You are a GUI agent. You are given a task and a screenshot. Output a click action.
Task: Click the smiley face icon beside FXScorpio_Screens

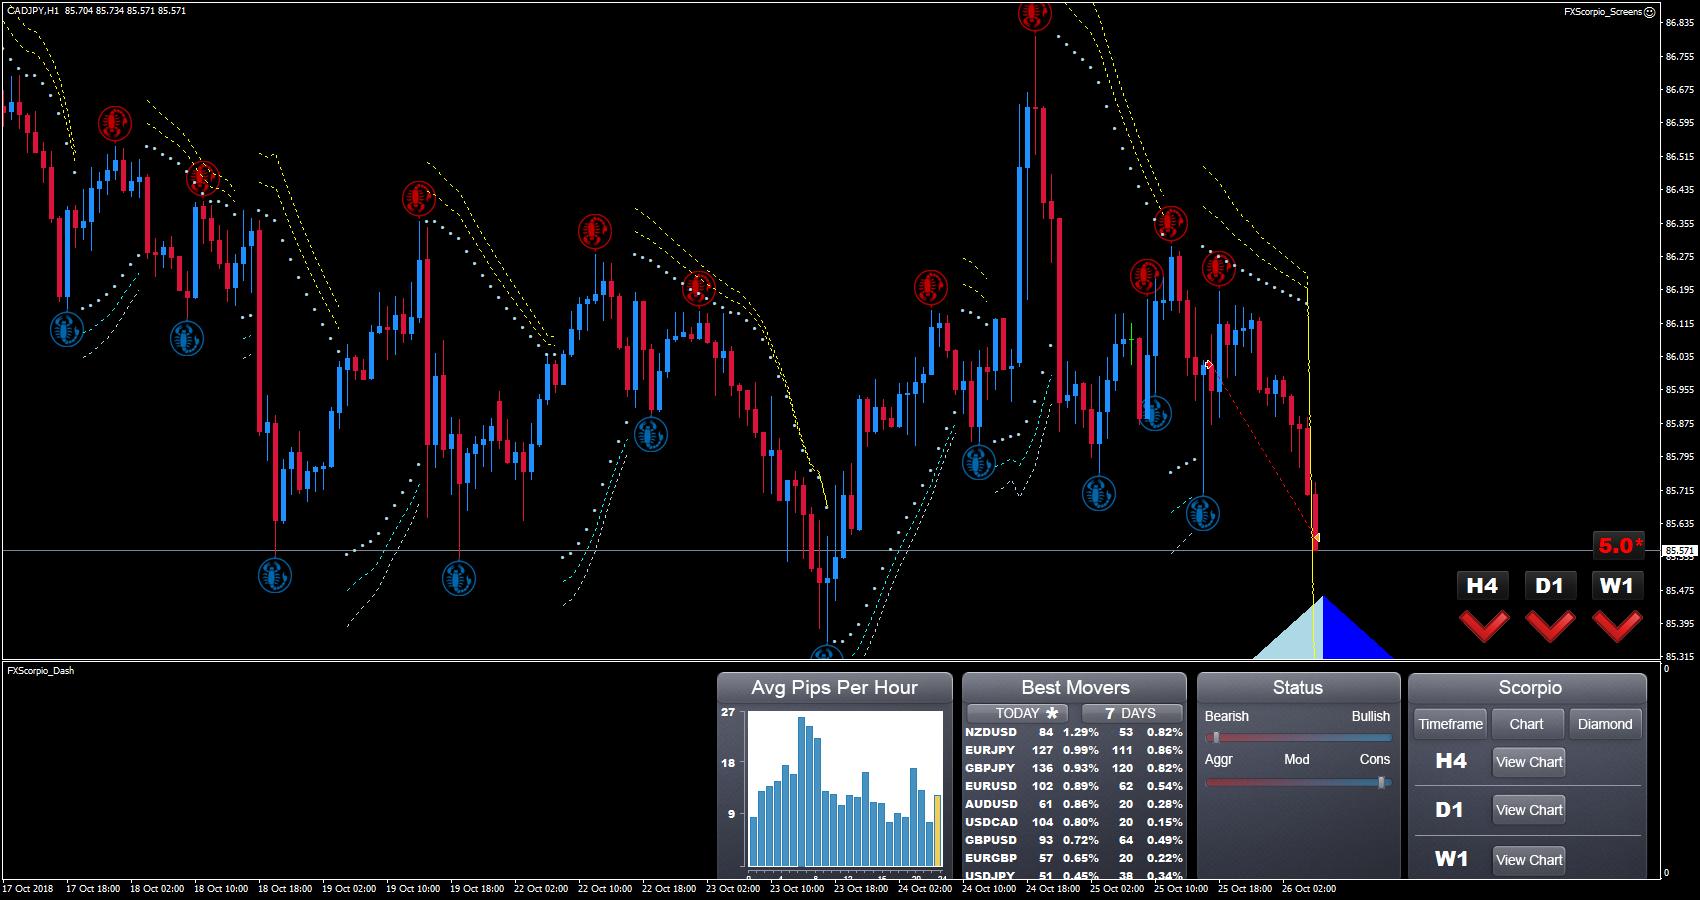(1650, 12)
